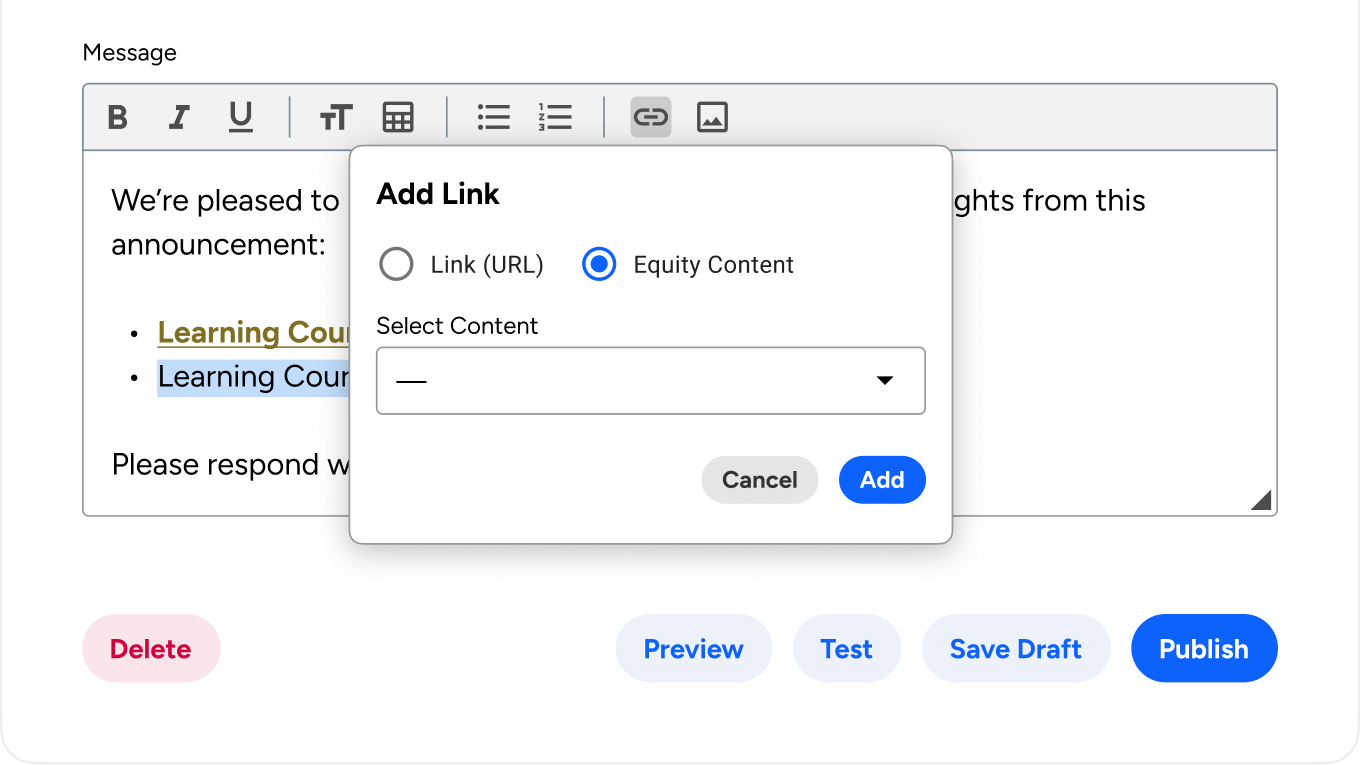This screenshot has width=1360, height=765.
Task: Click the message editor resize handle
Action: tap(1262, 500)
